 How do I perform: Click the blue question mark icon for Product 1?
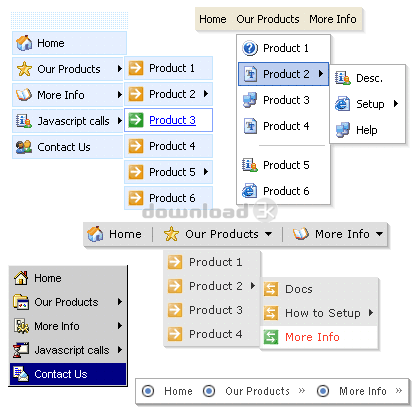pos(250,48)
